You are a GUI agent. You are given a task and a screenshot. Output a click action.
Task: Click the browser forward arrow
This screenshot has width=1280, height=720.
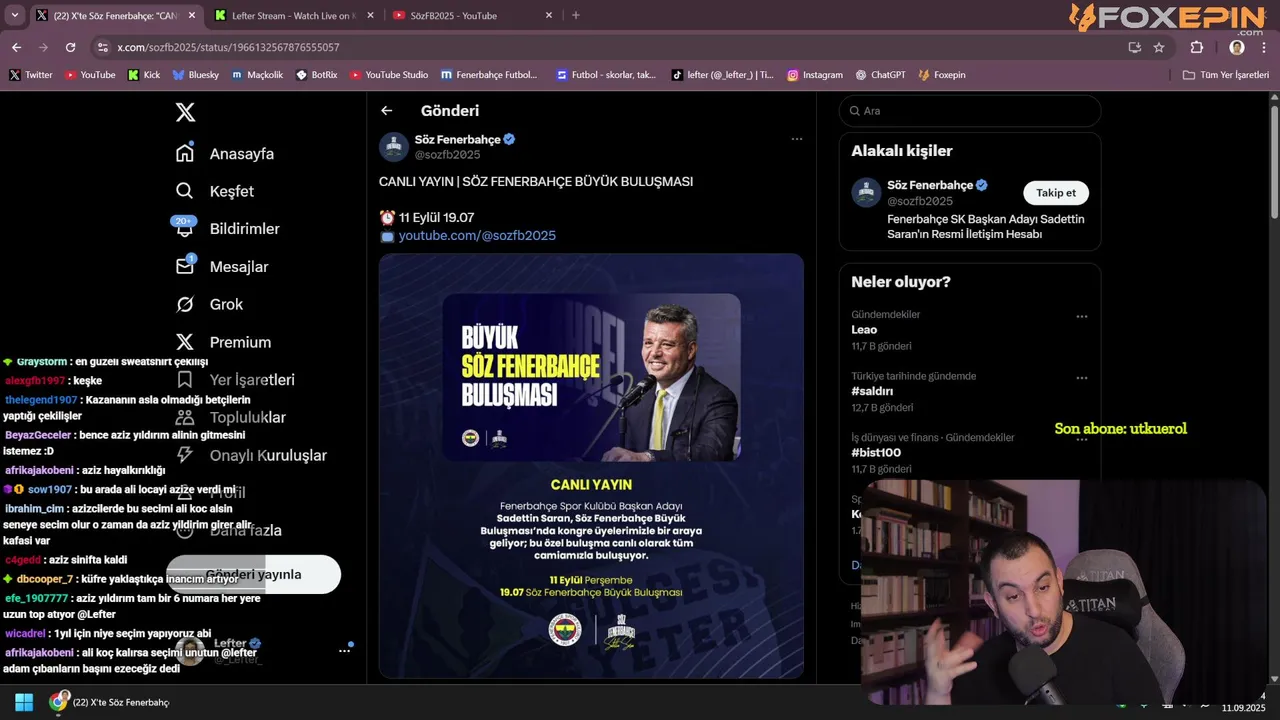tap(43, 47)
